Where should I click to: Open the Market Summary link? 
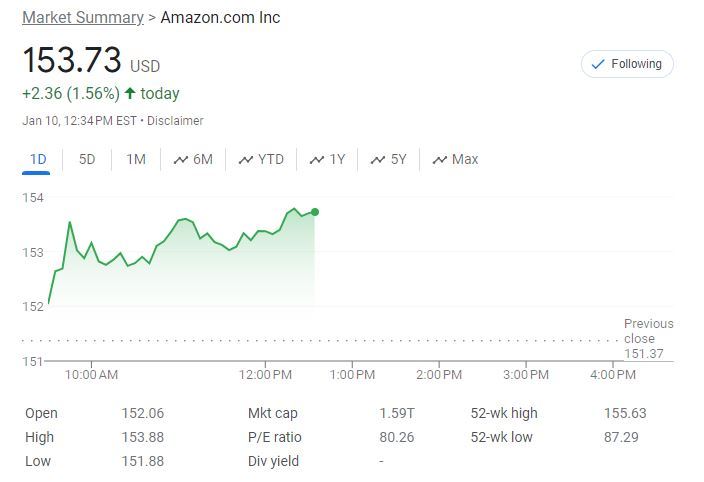82,18
